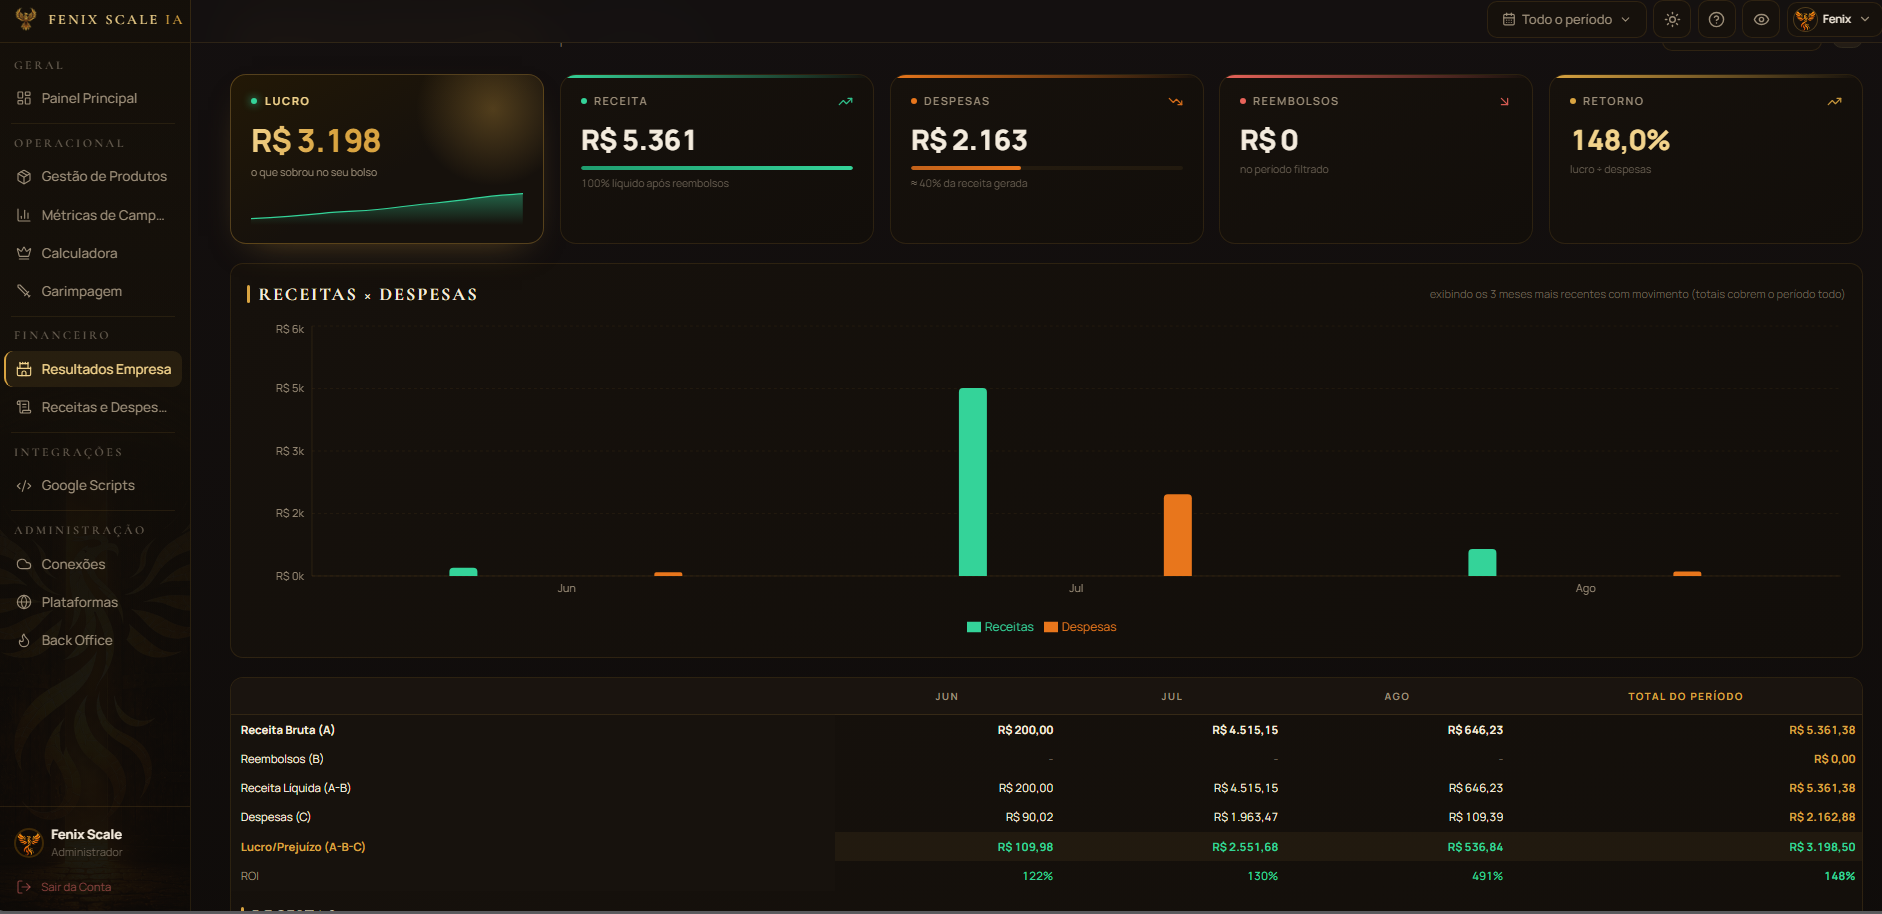The width and height of the screenshot is (1882, 914).
Task: Toggle light/dark theme sun icon
Action: coord(1672,20)
